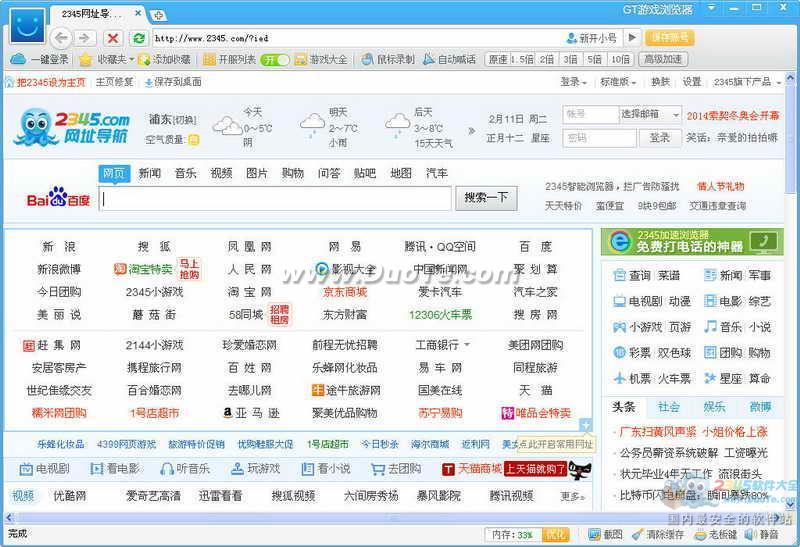Close the 2345网址导航 tab
This screenshot has width=800, height=547.
coord(138,13)
